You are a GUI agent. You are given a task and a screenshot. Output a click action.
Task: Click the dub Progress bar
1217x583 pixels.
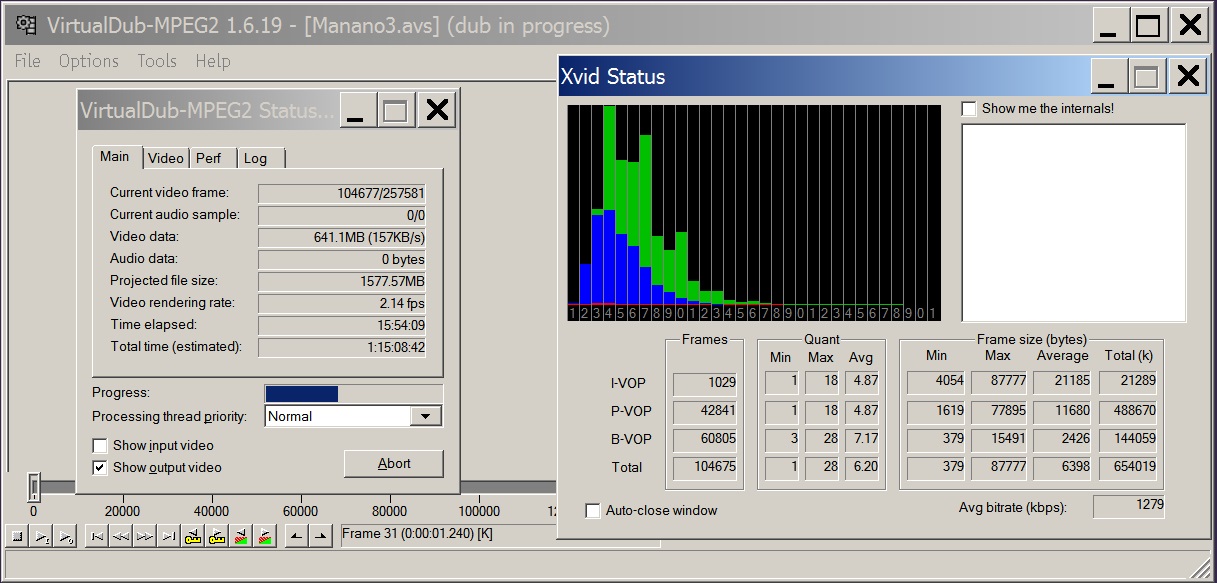(x=353, y=394)
